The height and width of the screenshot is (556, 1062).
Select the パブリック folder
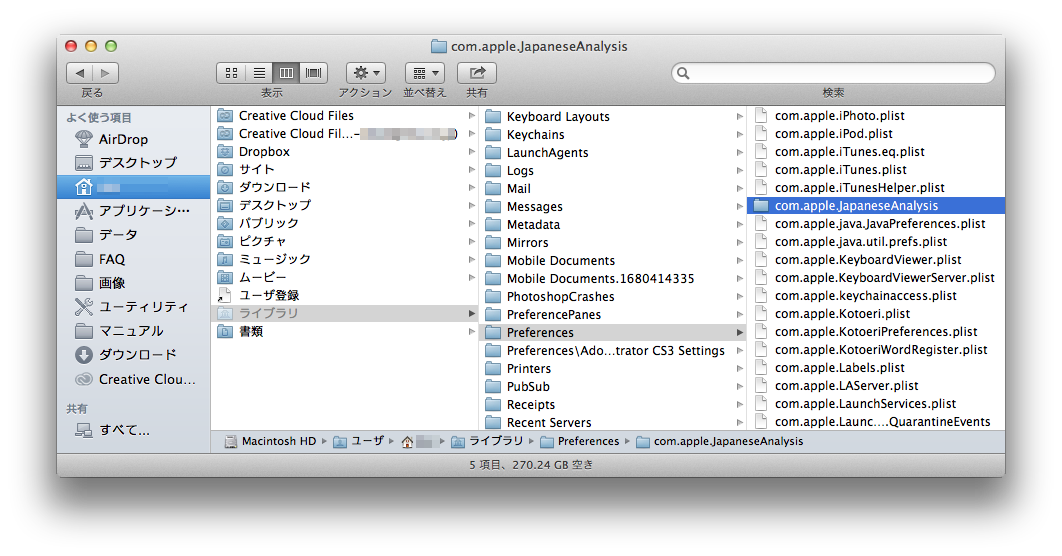(x=345, y=223)
